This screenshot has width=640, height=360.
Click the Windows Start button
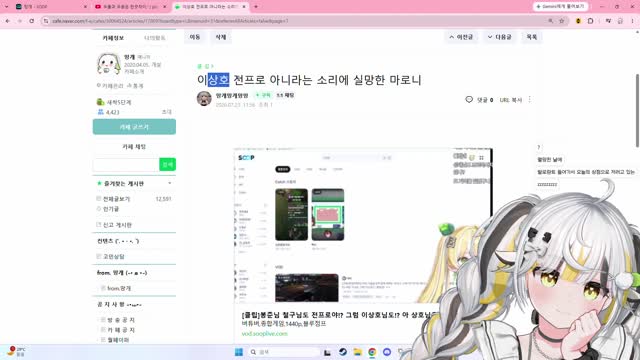click(239, 352)
